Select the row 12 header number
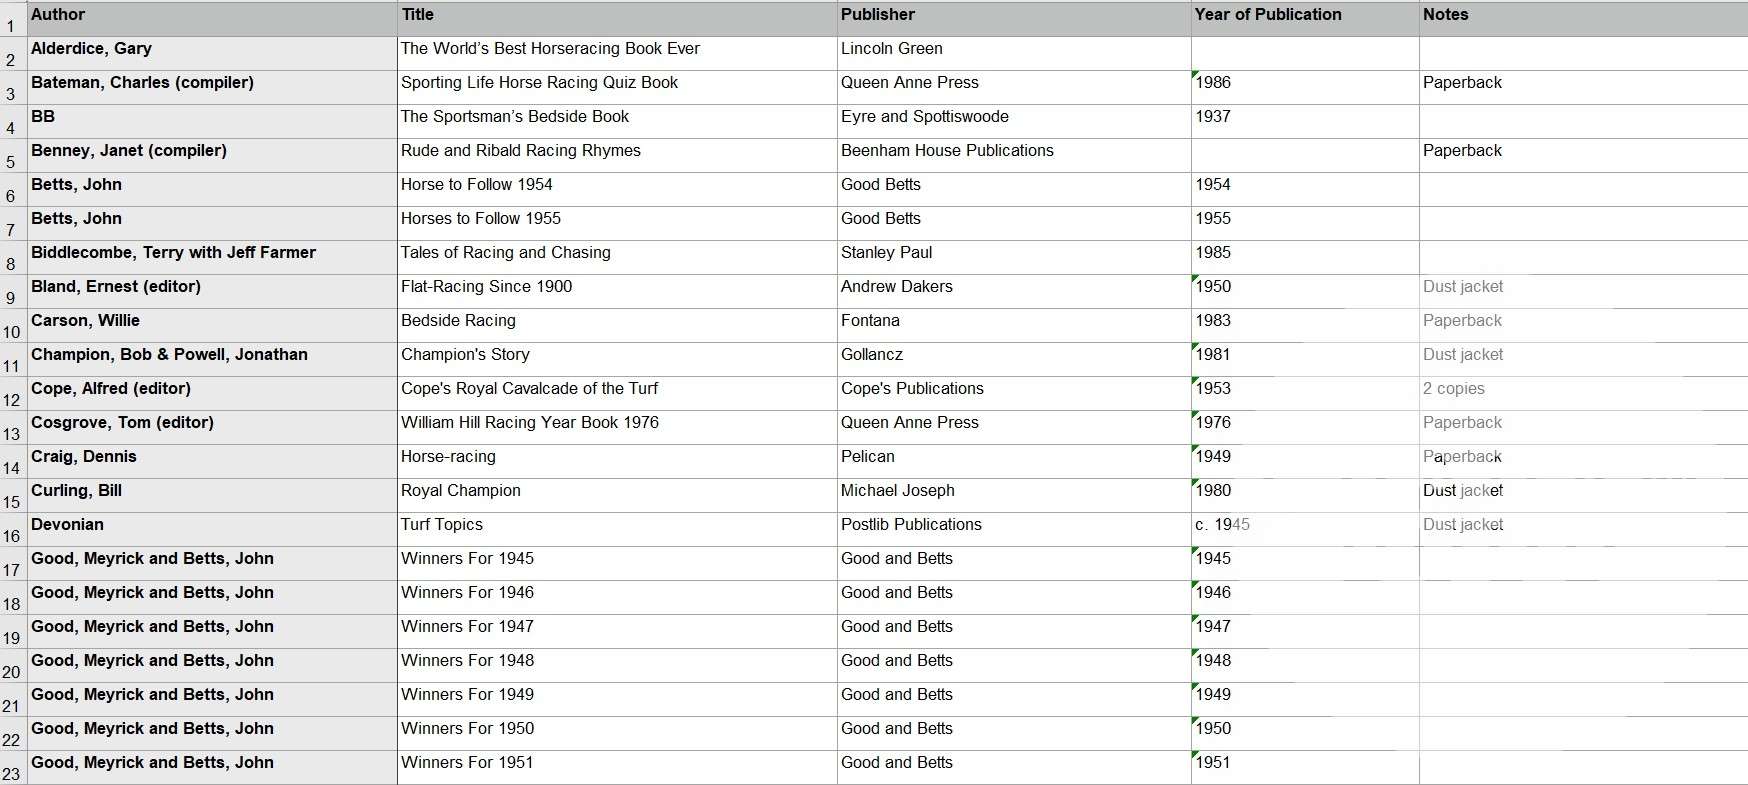 point(13,394)
